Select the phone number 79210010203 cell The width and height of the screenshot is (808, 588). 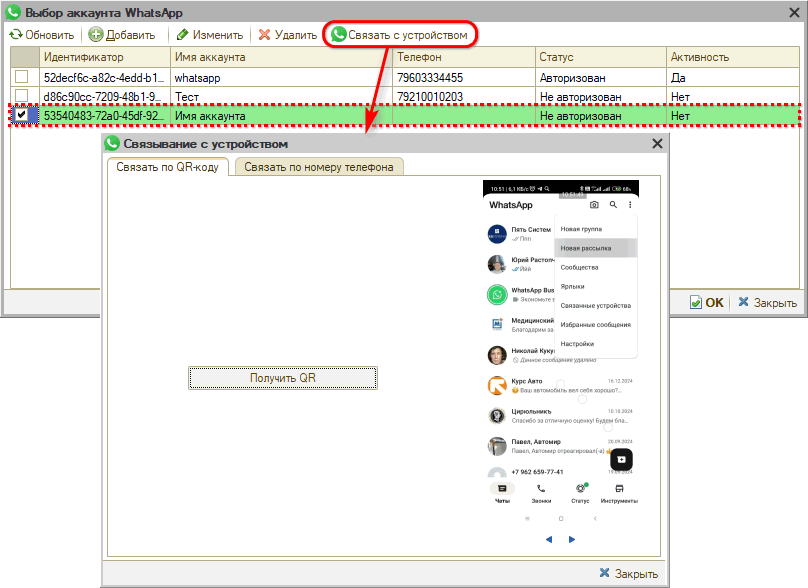pos(464,97)
